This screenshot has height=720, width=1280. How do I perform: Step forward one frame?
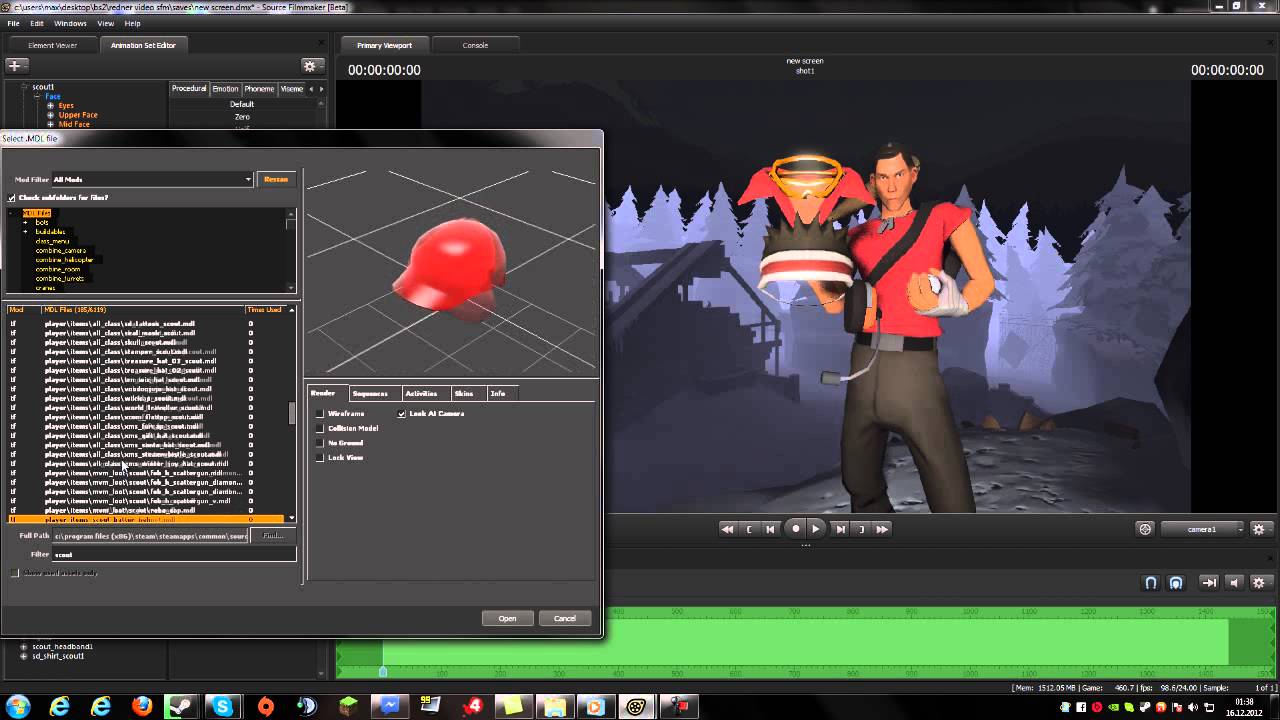pos(841,529)
